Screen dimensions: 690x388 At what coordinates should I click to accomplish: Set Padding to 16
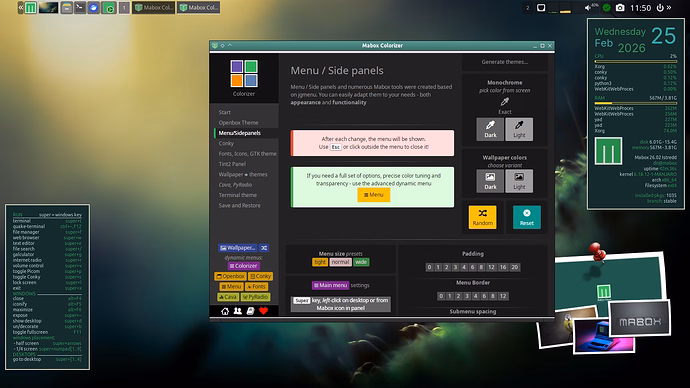point(503,267)
